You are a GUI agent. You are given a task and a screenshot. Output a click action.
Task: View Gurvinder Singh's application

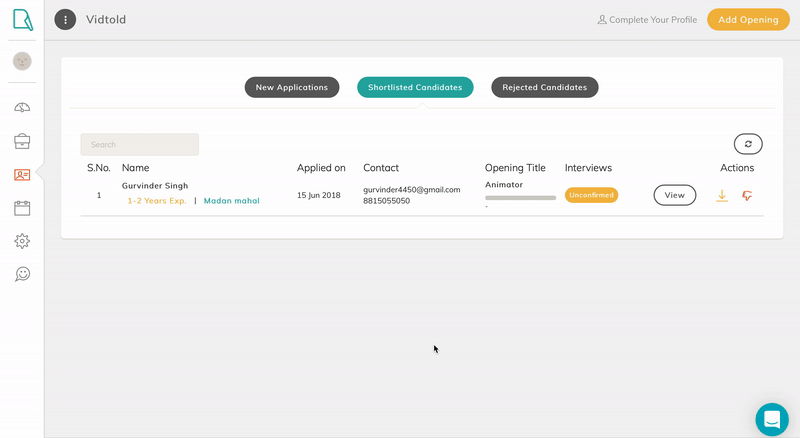pos(674,195)
